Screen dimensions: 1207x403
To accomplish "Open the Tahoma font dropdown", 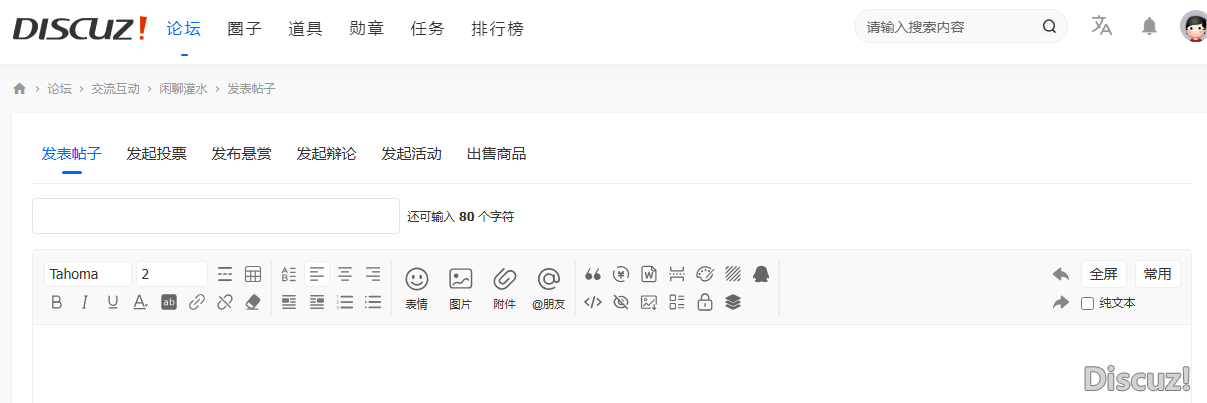I will click(x=87, y=274).
